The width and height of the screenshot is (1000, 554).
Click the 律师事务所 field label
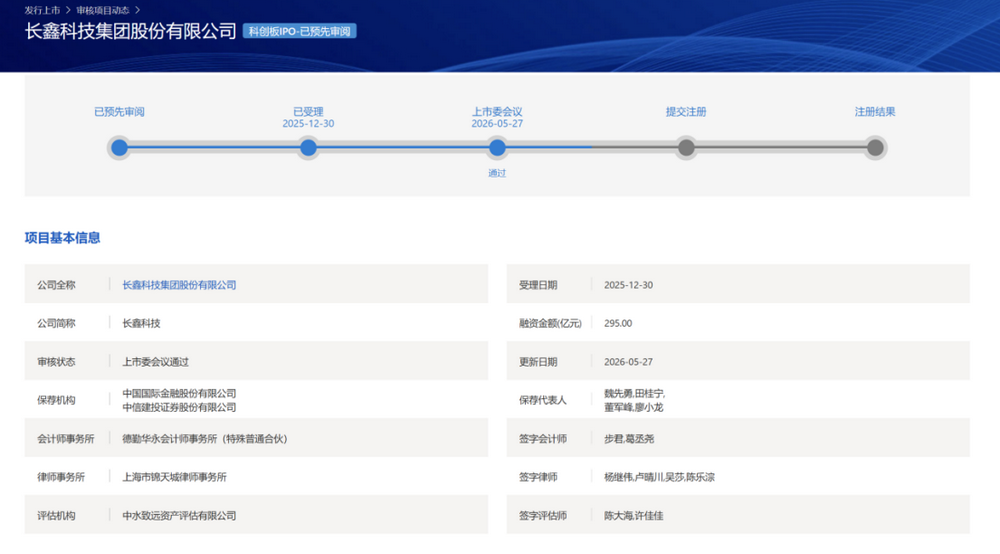coord(61,477)
